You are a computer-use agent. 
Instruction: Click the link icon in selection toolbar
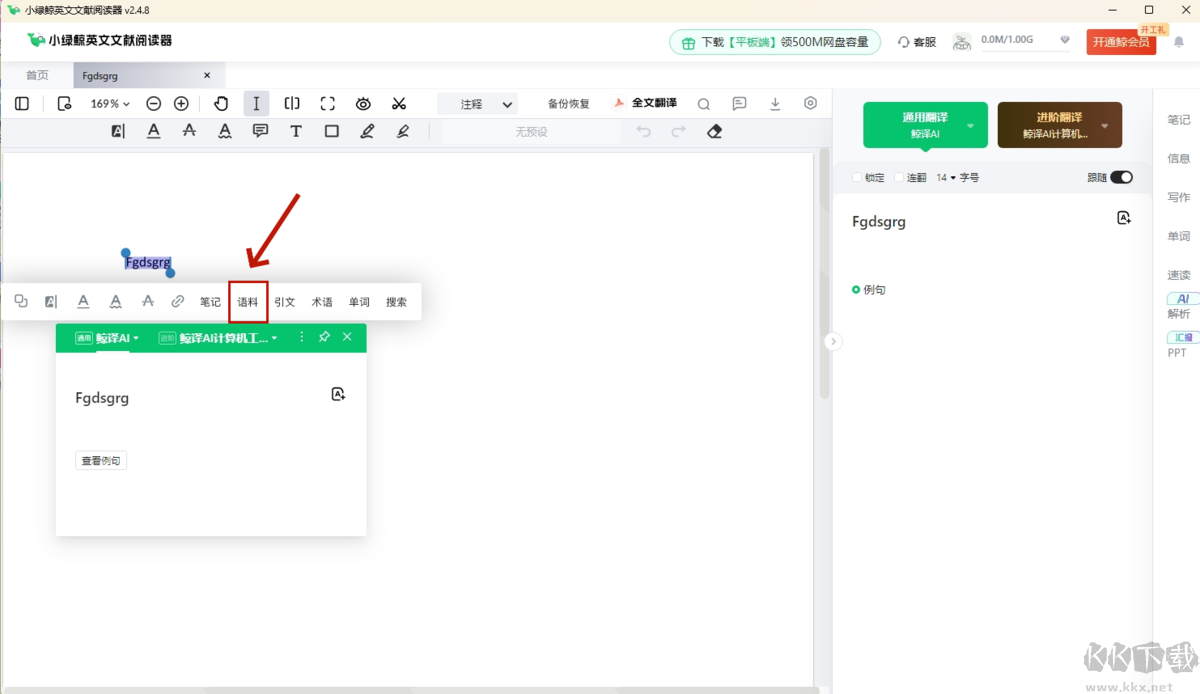coord(178,301)
